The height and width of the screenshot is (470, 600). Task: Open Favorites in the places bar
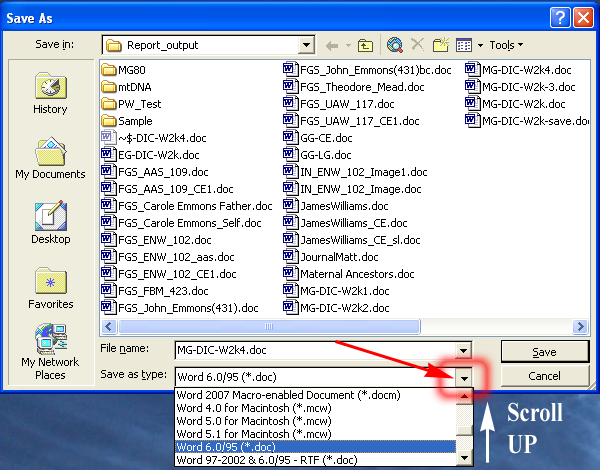point(51,288)
